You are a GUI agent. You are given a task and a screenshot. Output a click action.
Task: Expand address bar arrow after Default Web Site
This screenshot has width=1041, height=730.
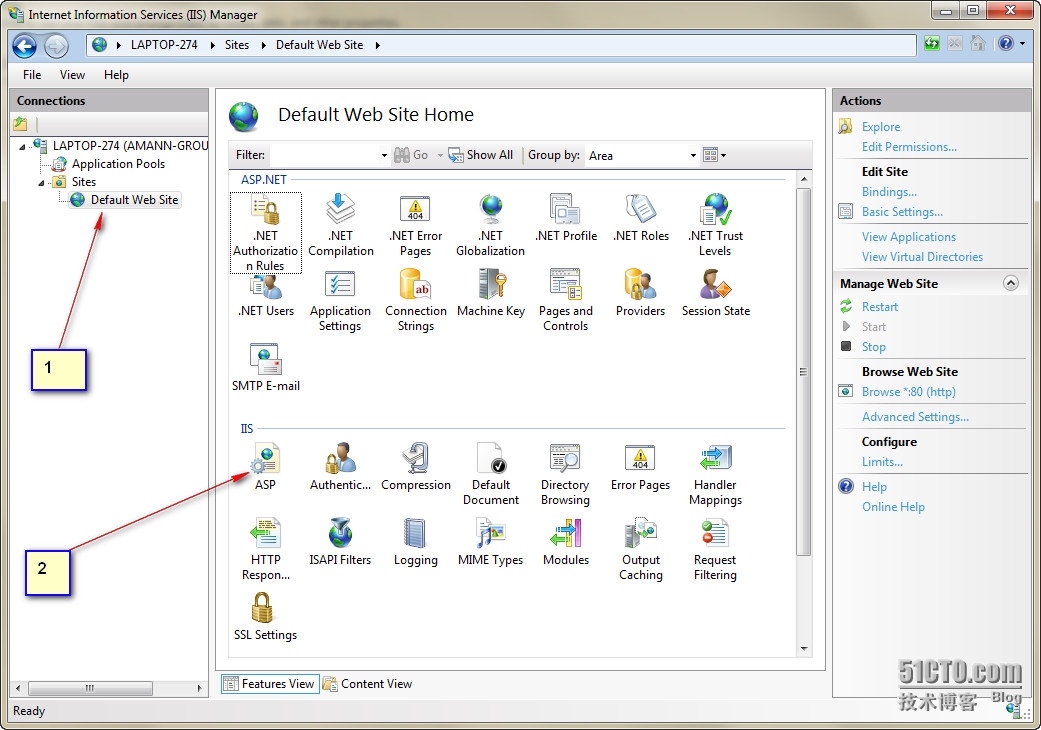click(377, 45)
